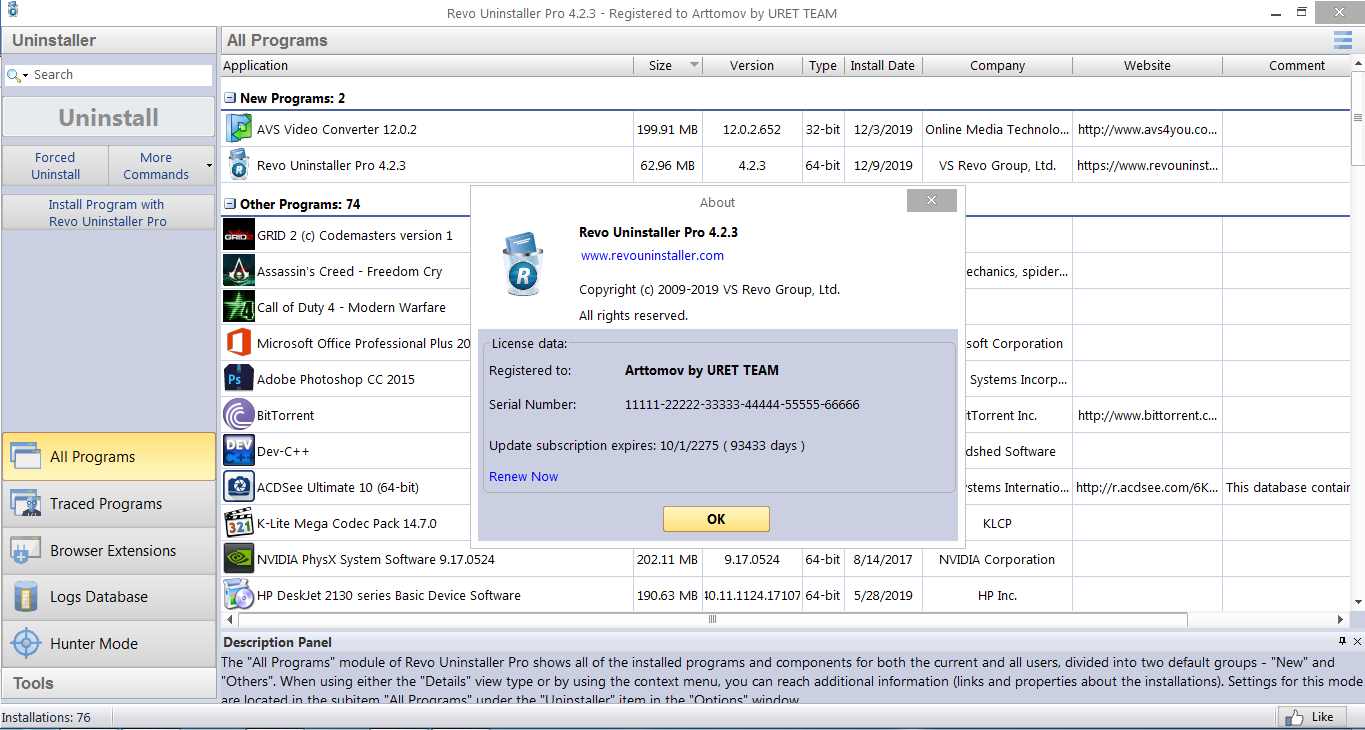The width and height of the screenshot is (1365, 730).
Task: Click the BitTorrent program icon
Action: pyautogui.click(x=239, y=415)
